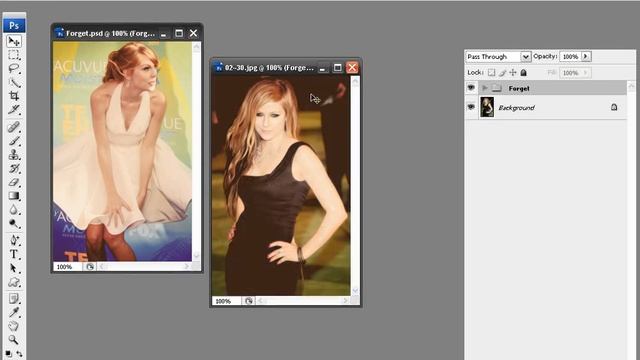The image size is (640, 360).
Task: Toggle lock all padlock icon
Action: 524,73
